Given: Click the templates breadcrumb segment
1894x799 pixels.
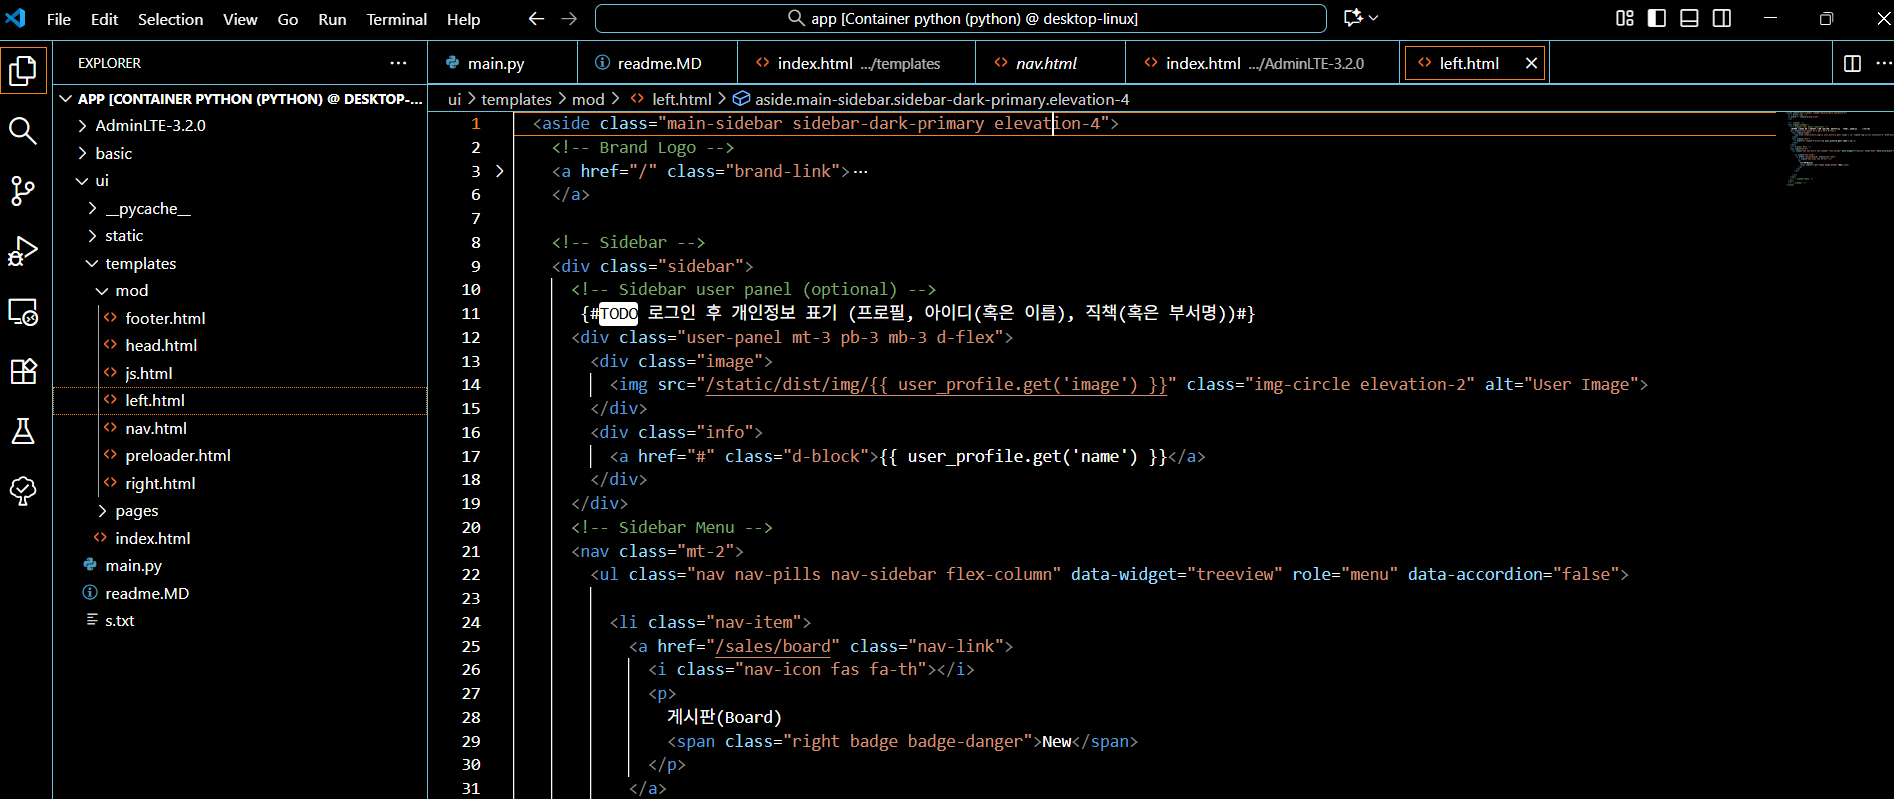Looking at the screenshot, I should 516,99.
